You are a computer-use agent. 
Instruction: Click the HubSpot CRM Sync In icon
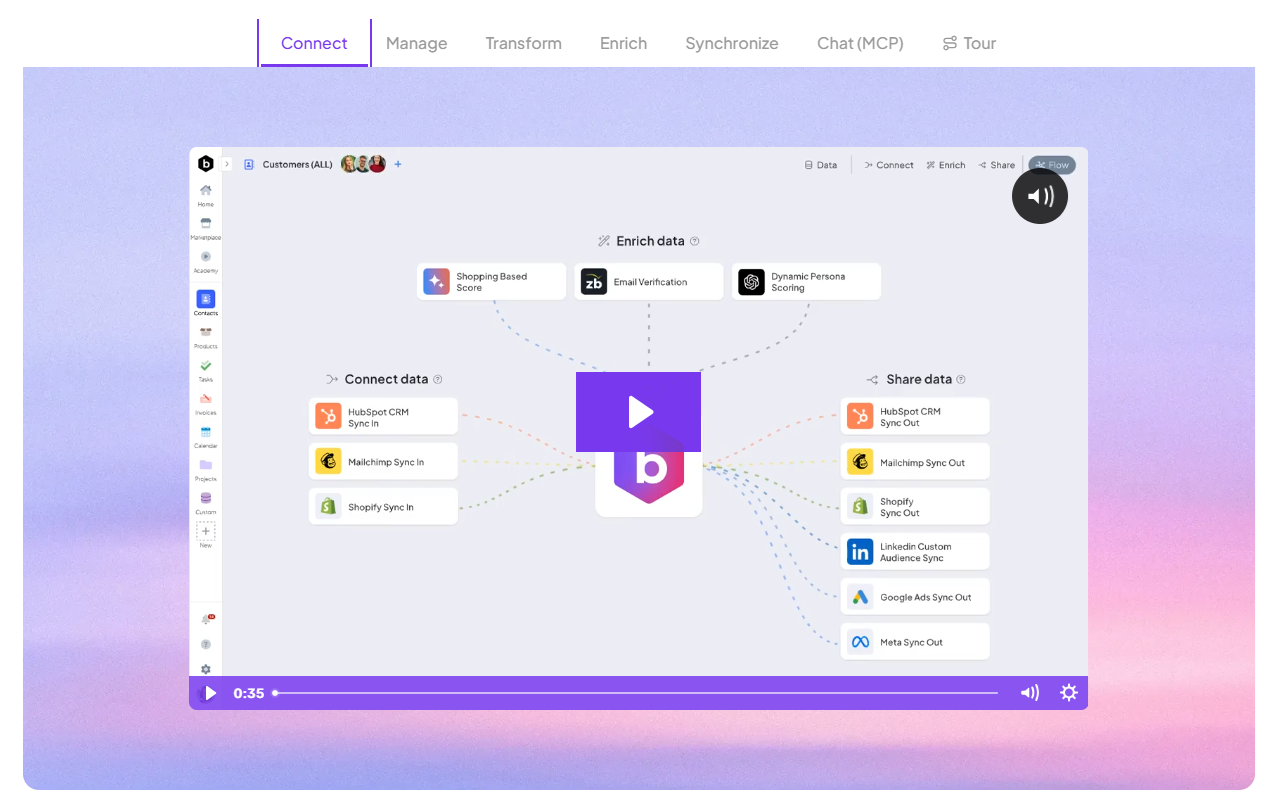click(328, 417)
